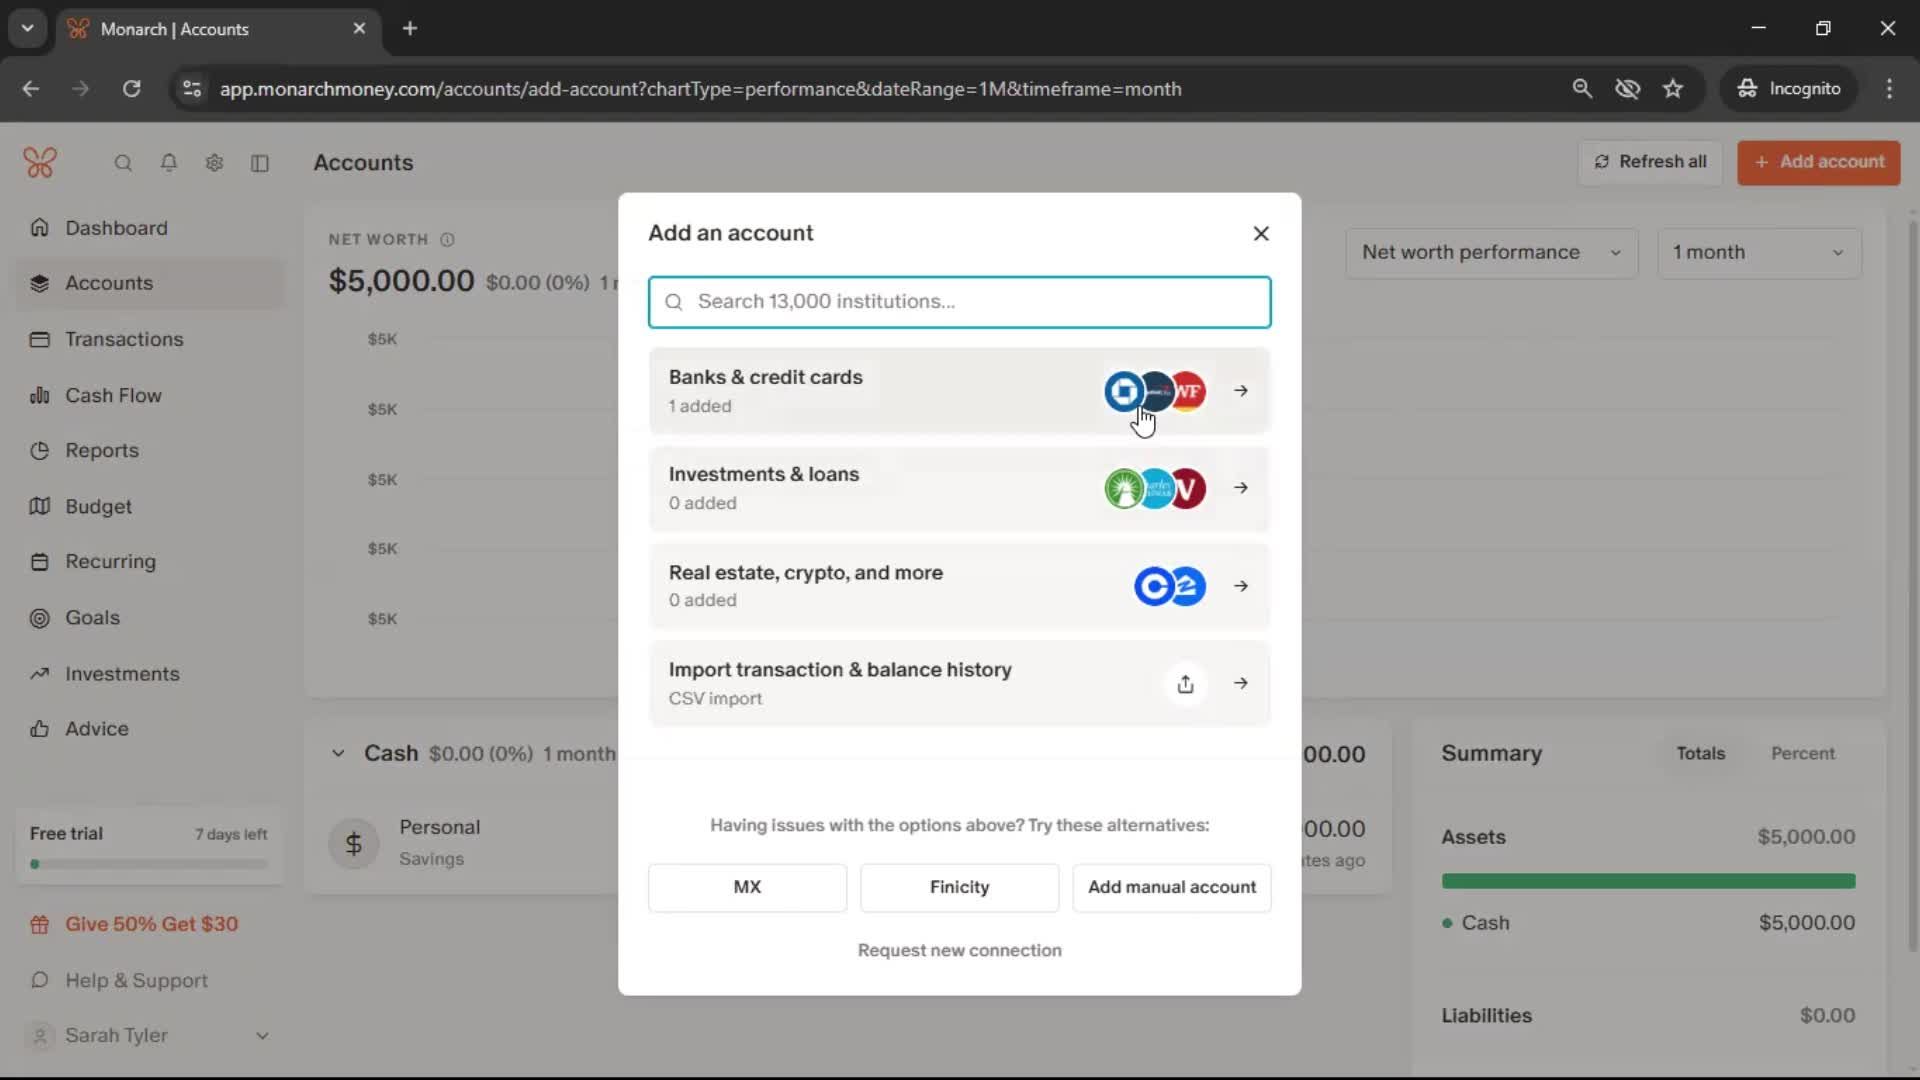
Task: Go to Transactions in the sidebar
Action: pyautogui.click(x=124, y=339)
